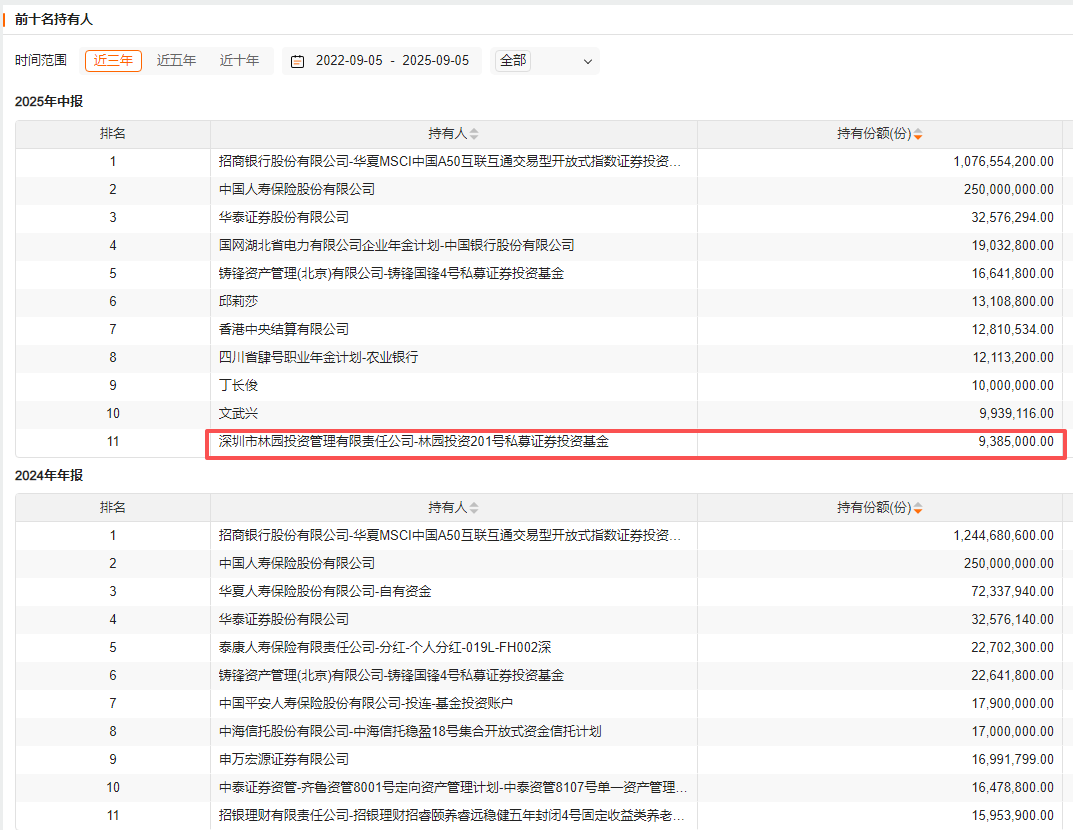Screen dimensions: 1073x830
Task: Open the calendar date picker icon
Action: click(x=297, y=61)
